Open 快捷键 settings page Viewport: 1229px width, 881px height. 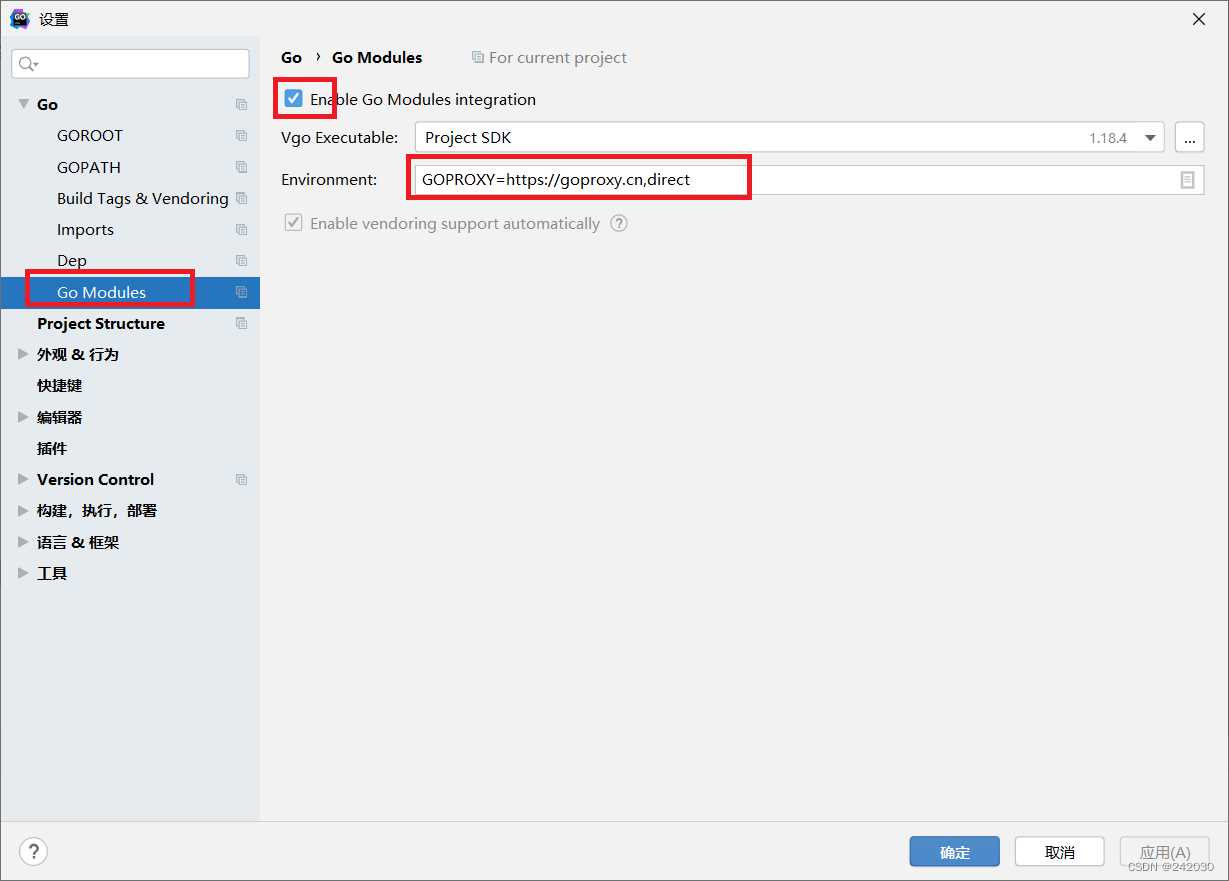(x=60, y=385)
